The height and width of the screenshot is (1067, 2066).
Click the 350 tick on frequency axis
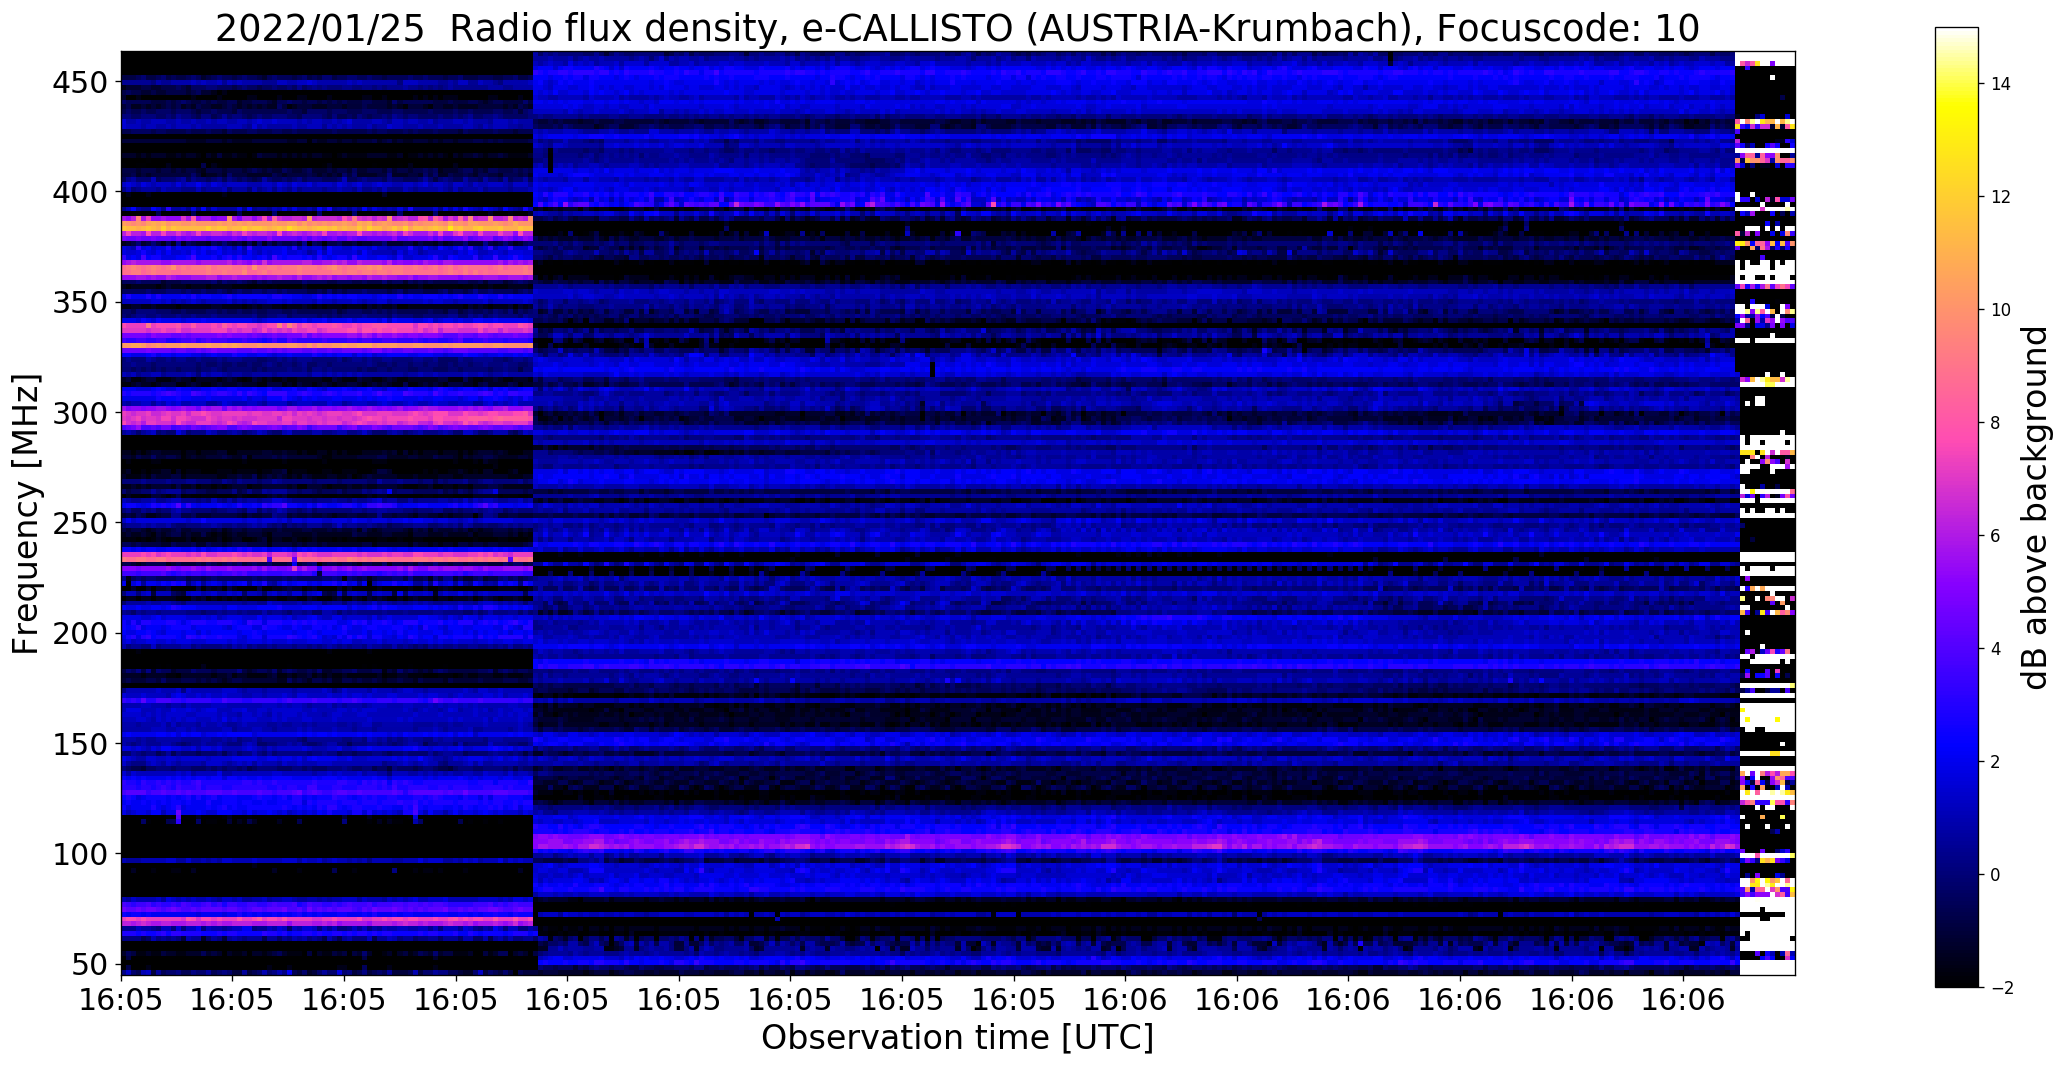coord(79,303)
